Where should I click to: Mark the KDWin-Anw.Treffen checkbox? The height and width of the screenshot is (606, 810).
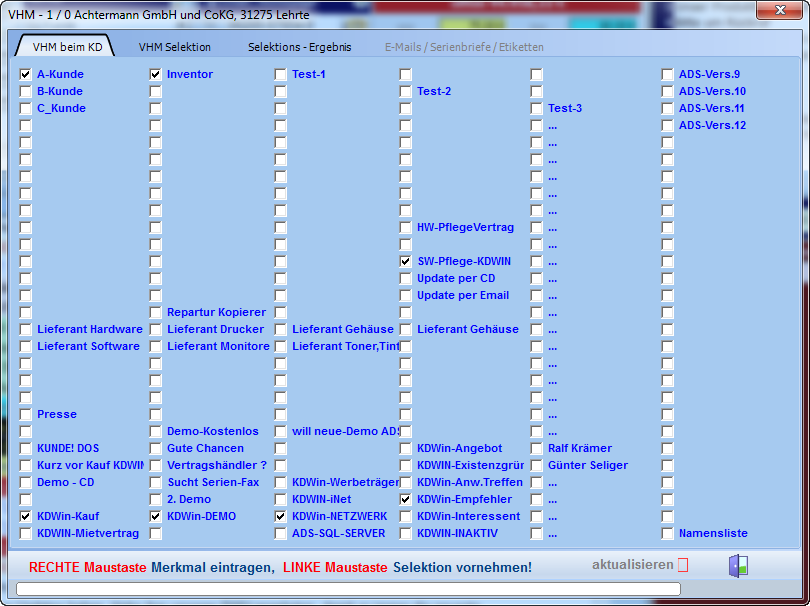[406, 483]
